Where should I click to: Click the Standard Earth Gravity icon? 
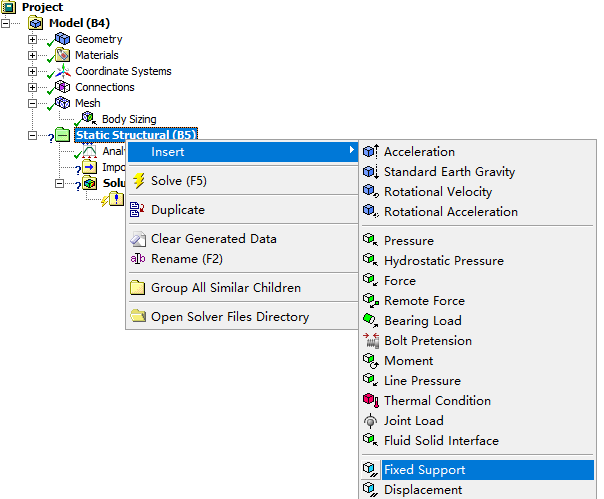(x=370, y=172)
